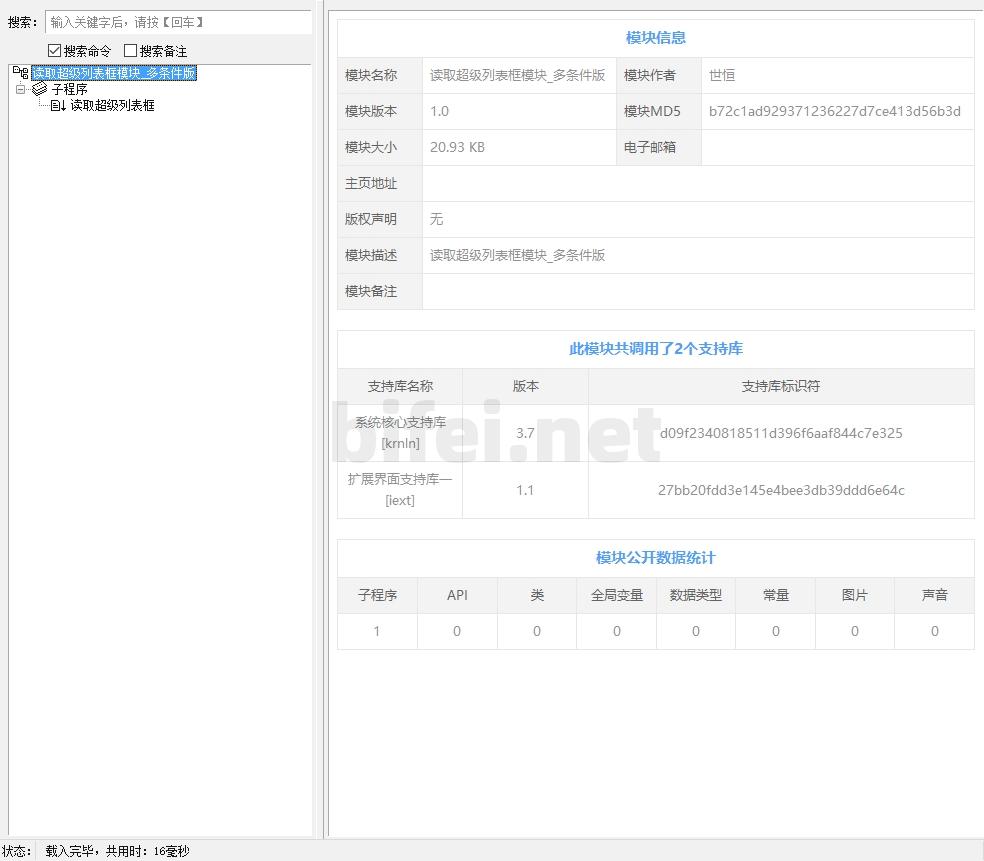
Task: Click the 模块信息 section header
Action: click(x=655, y=38)
